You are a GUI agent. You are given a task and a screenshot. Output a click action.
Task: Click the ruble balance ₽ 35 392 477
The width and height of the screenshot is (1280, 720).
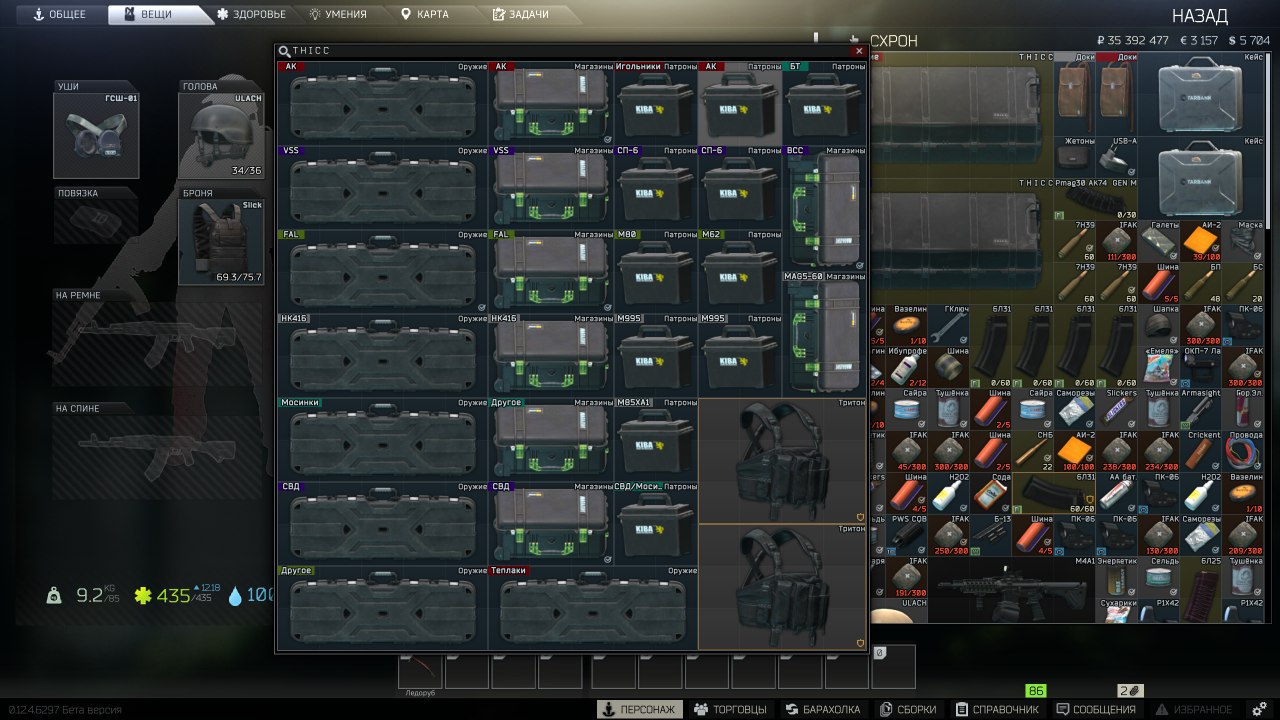pos(1133,41)
